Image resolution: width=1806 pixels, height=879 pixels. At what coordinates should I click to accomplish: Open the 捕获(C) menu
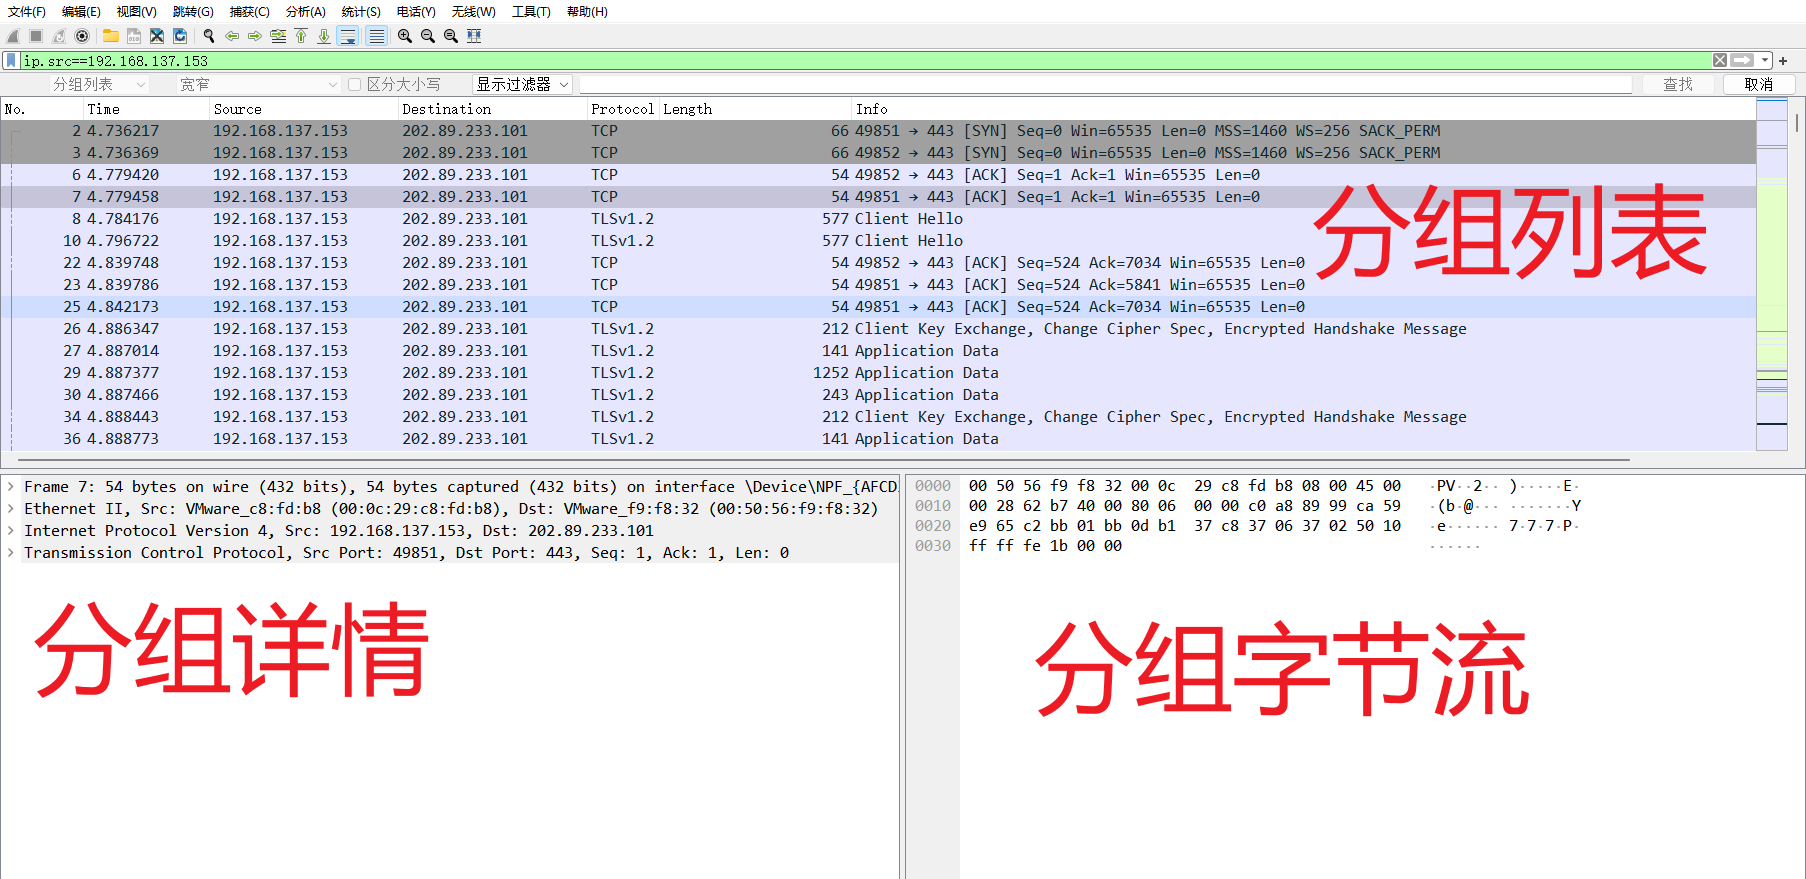tap(249, 12)
